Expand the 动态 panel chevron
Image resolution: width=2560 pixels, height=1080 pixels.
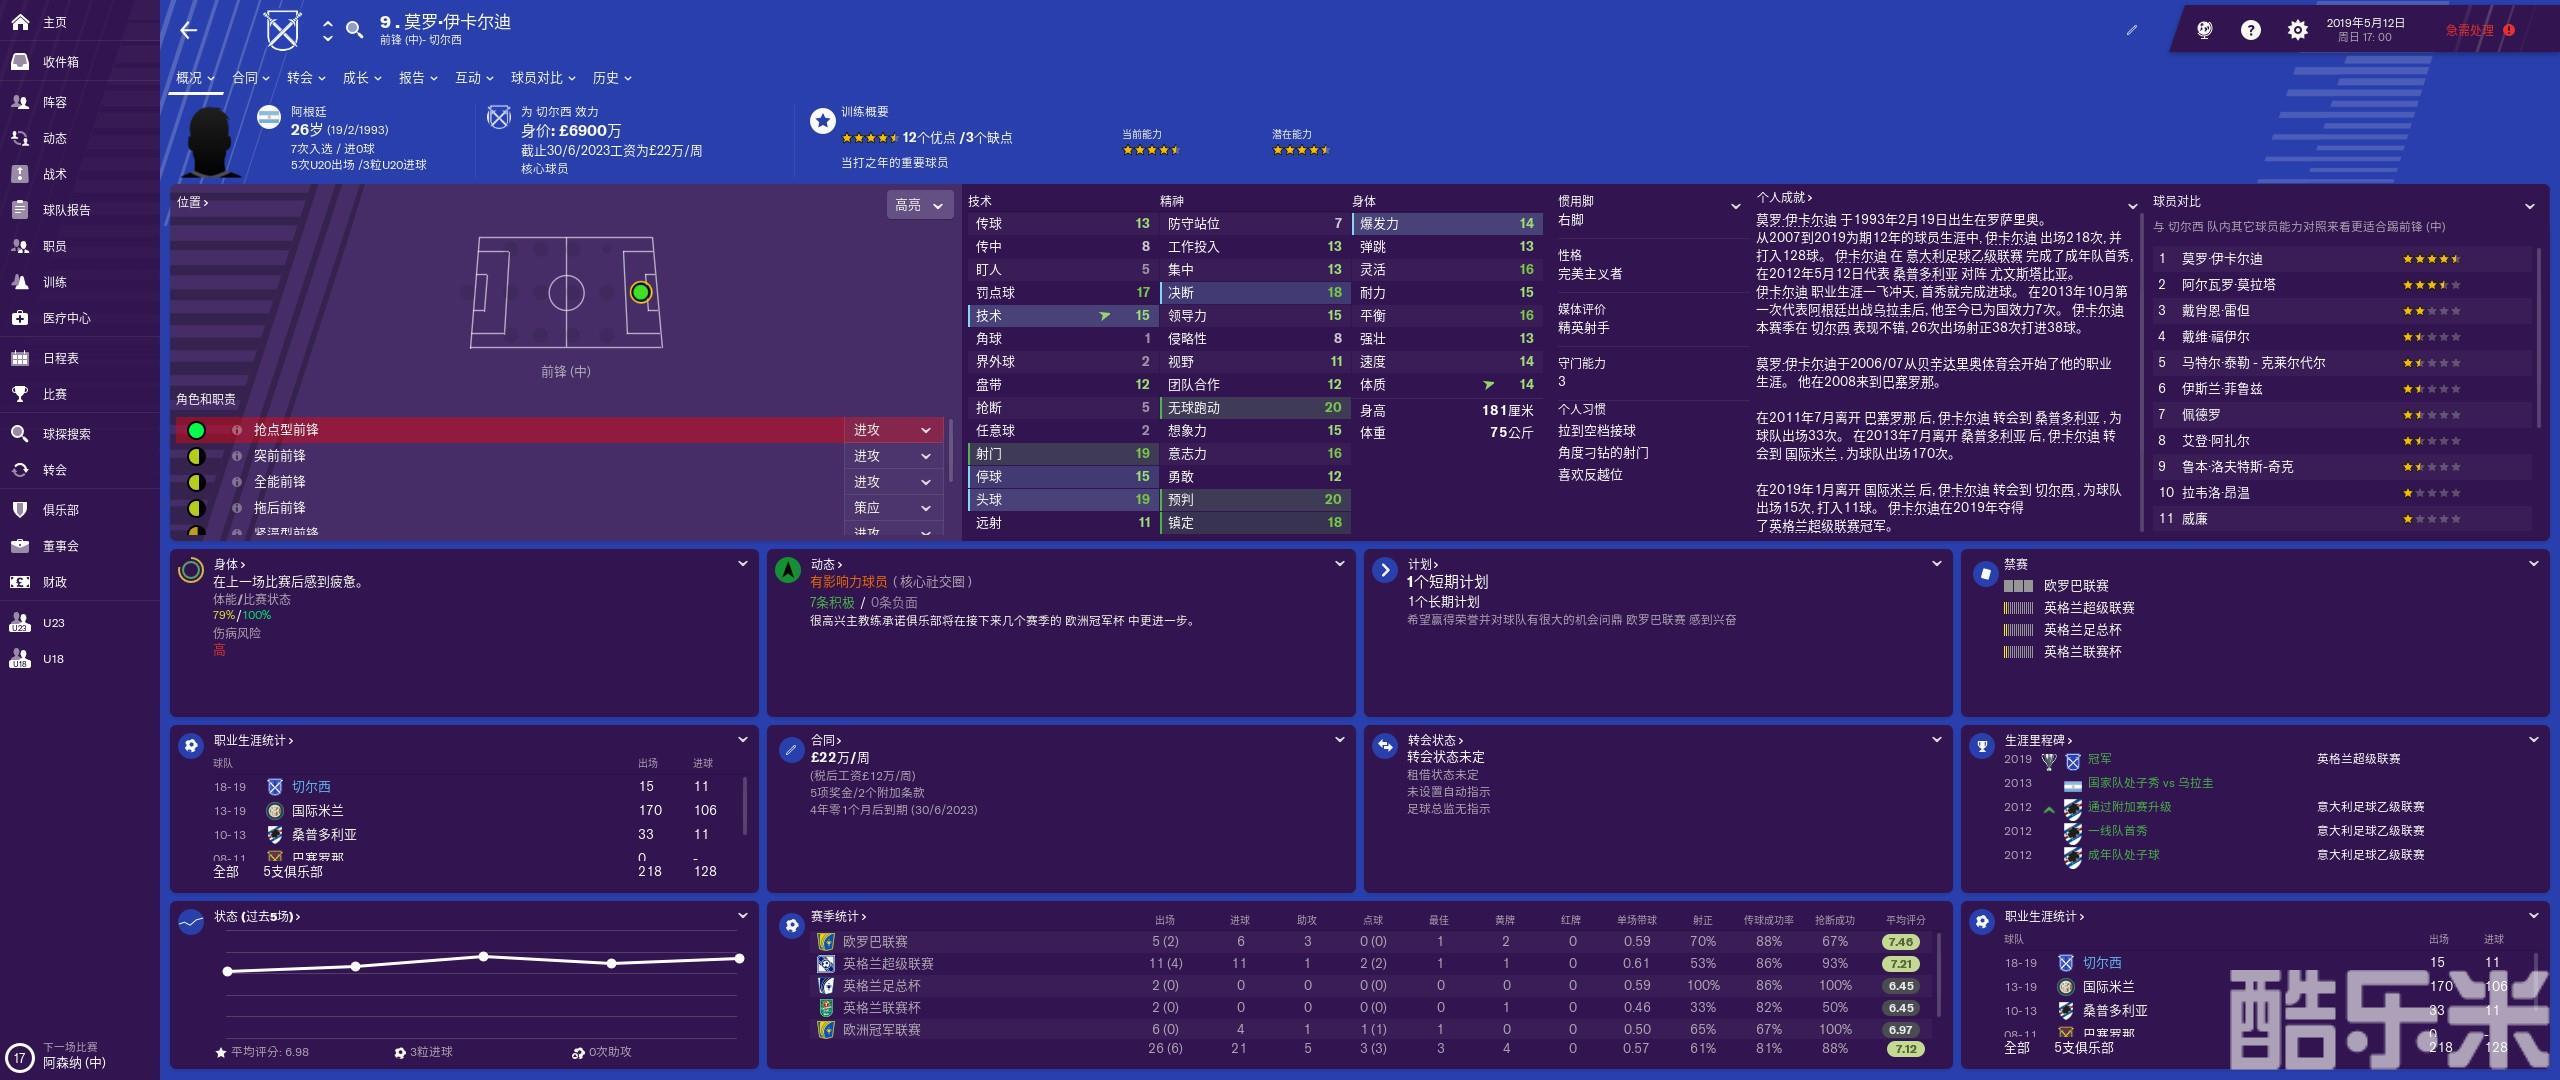pos(1340,564)
